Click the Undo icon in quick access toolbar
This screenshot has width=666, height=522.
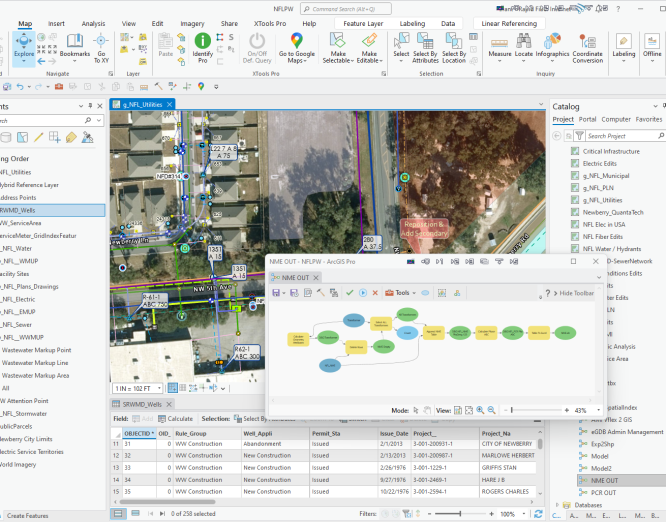coord(20,87)
